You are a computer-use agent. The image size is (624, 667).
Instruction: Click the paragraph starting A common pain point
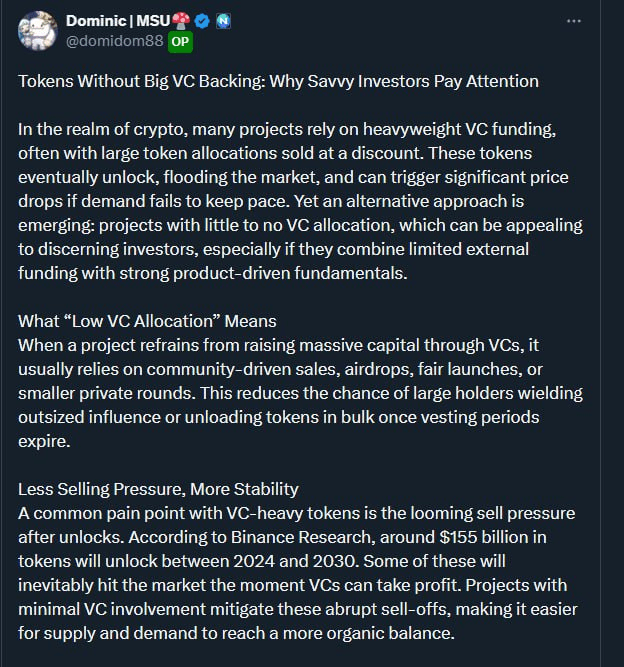pyautogui.click(x=298, y=573)
